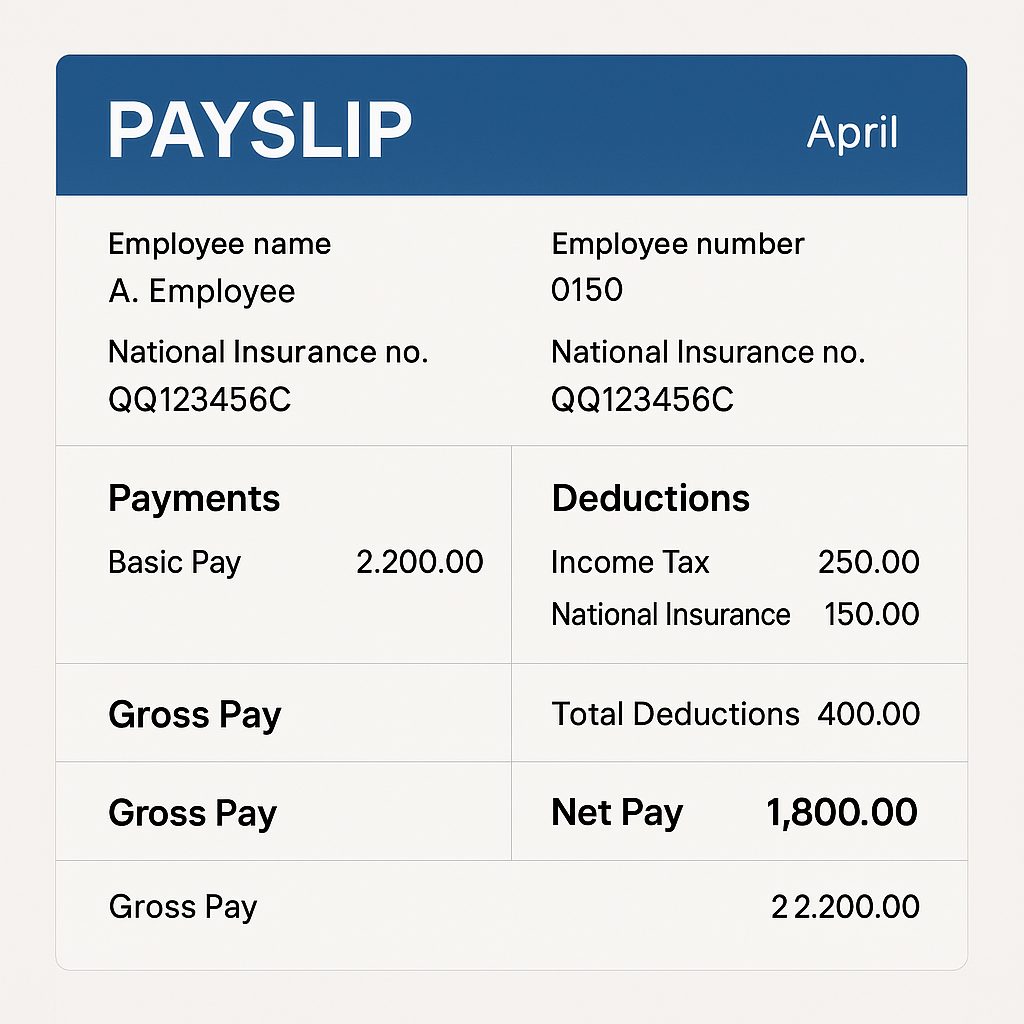Screen dimensions: 1024x1024
Task: Select the A. Employee name value
Action: 201,292
